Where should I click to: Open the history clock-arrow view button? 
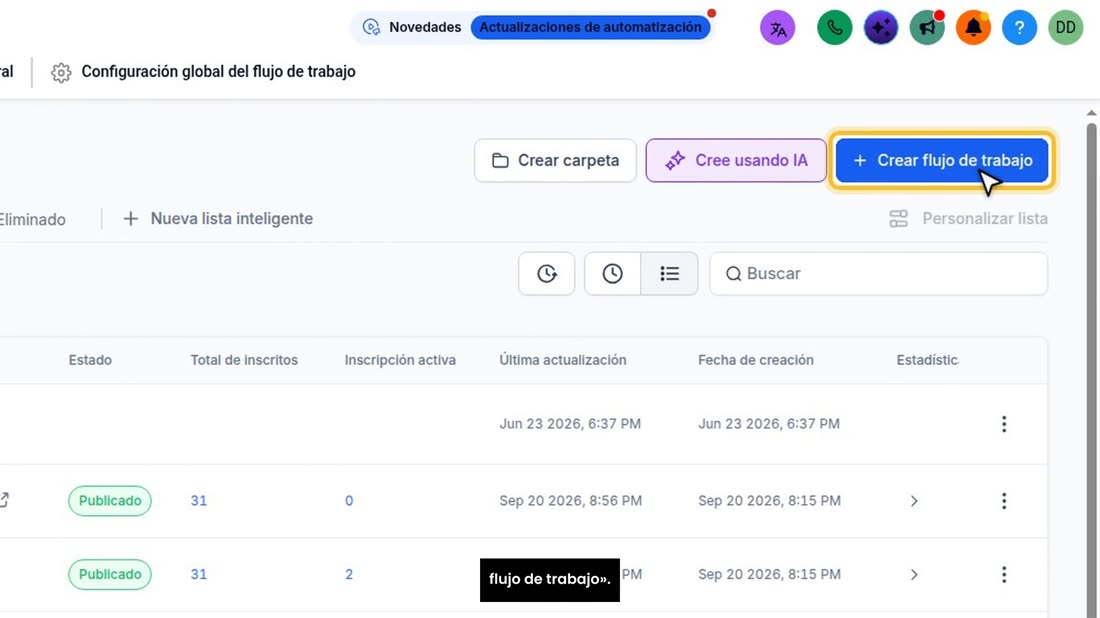546,274
